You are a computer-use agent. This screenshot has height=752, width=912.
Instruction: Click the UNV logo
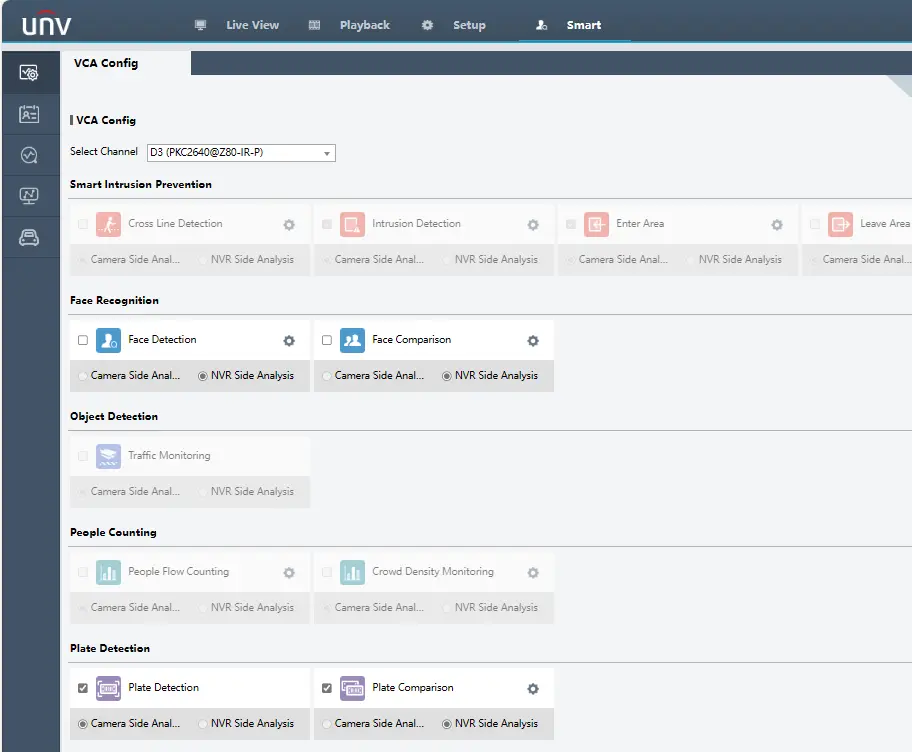pos(47,24)
